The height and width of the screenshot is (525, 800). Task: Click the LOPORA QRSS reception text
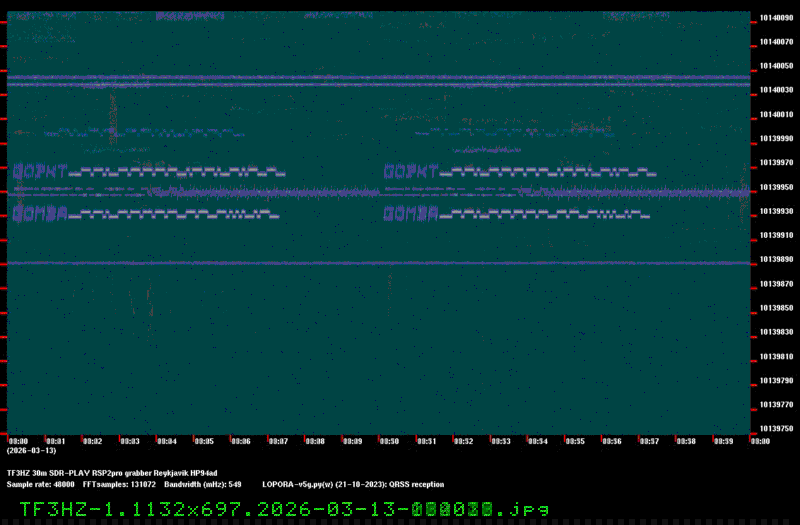pyautogui.click(x=353, y=485)
